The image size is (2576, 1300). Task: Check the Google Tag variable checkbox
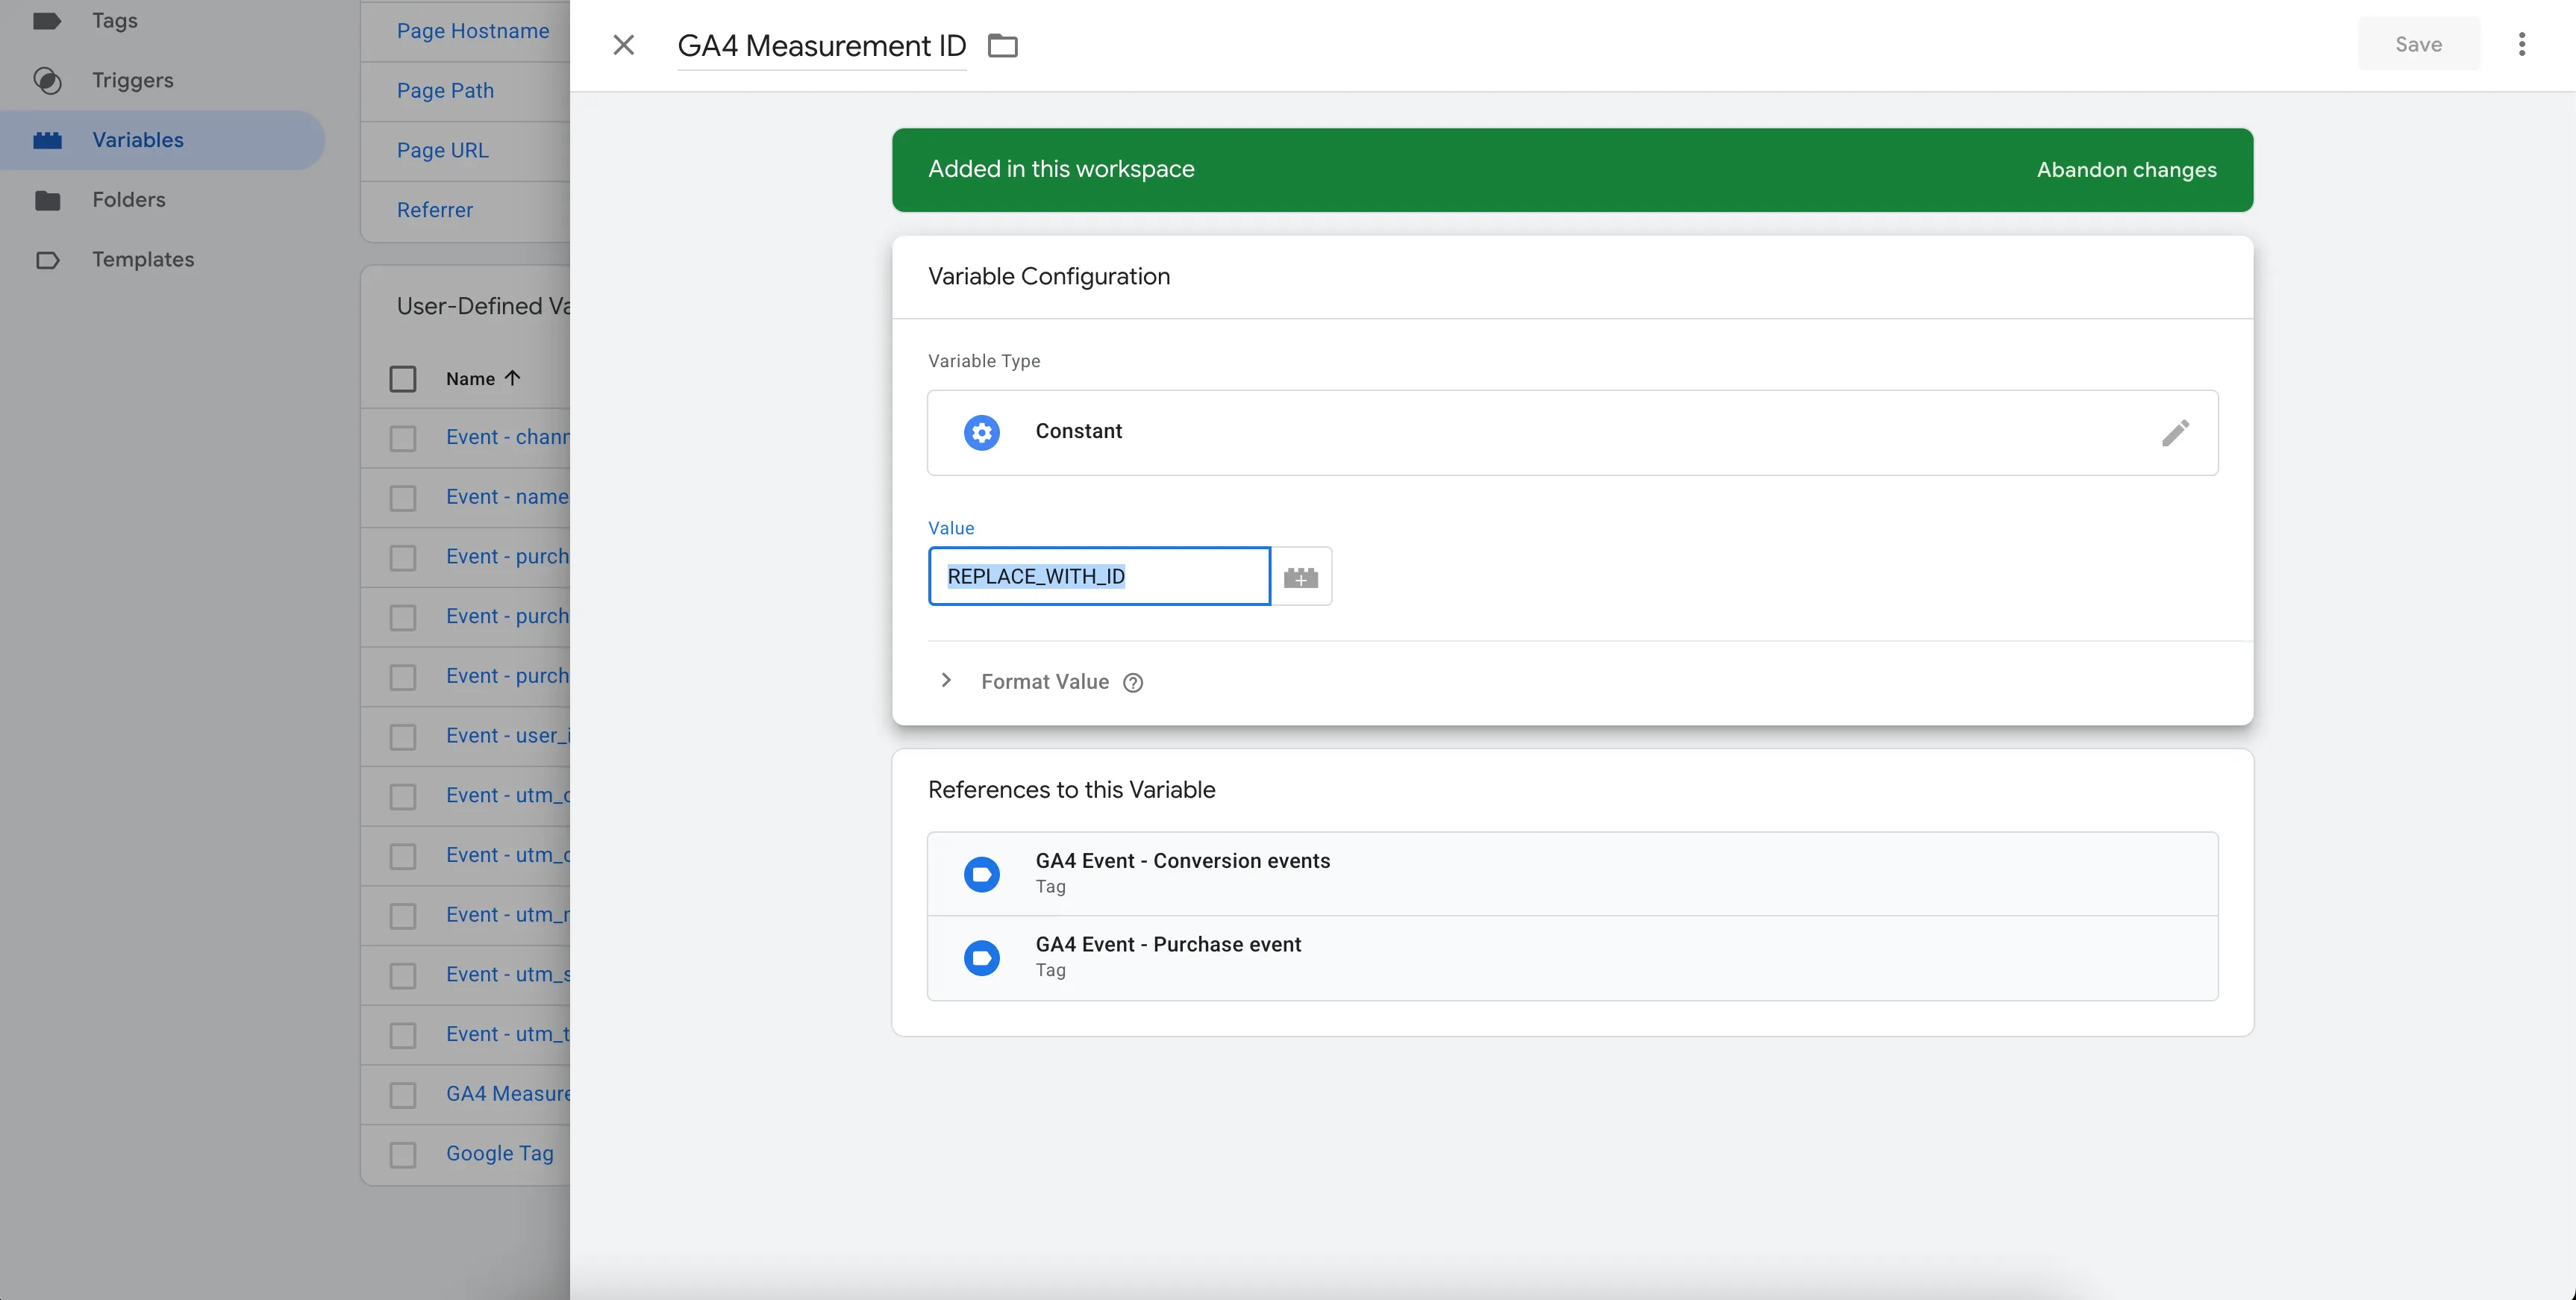pos(403,1155)
